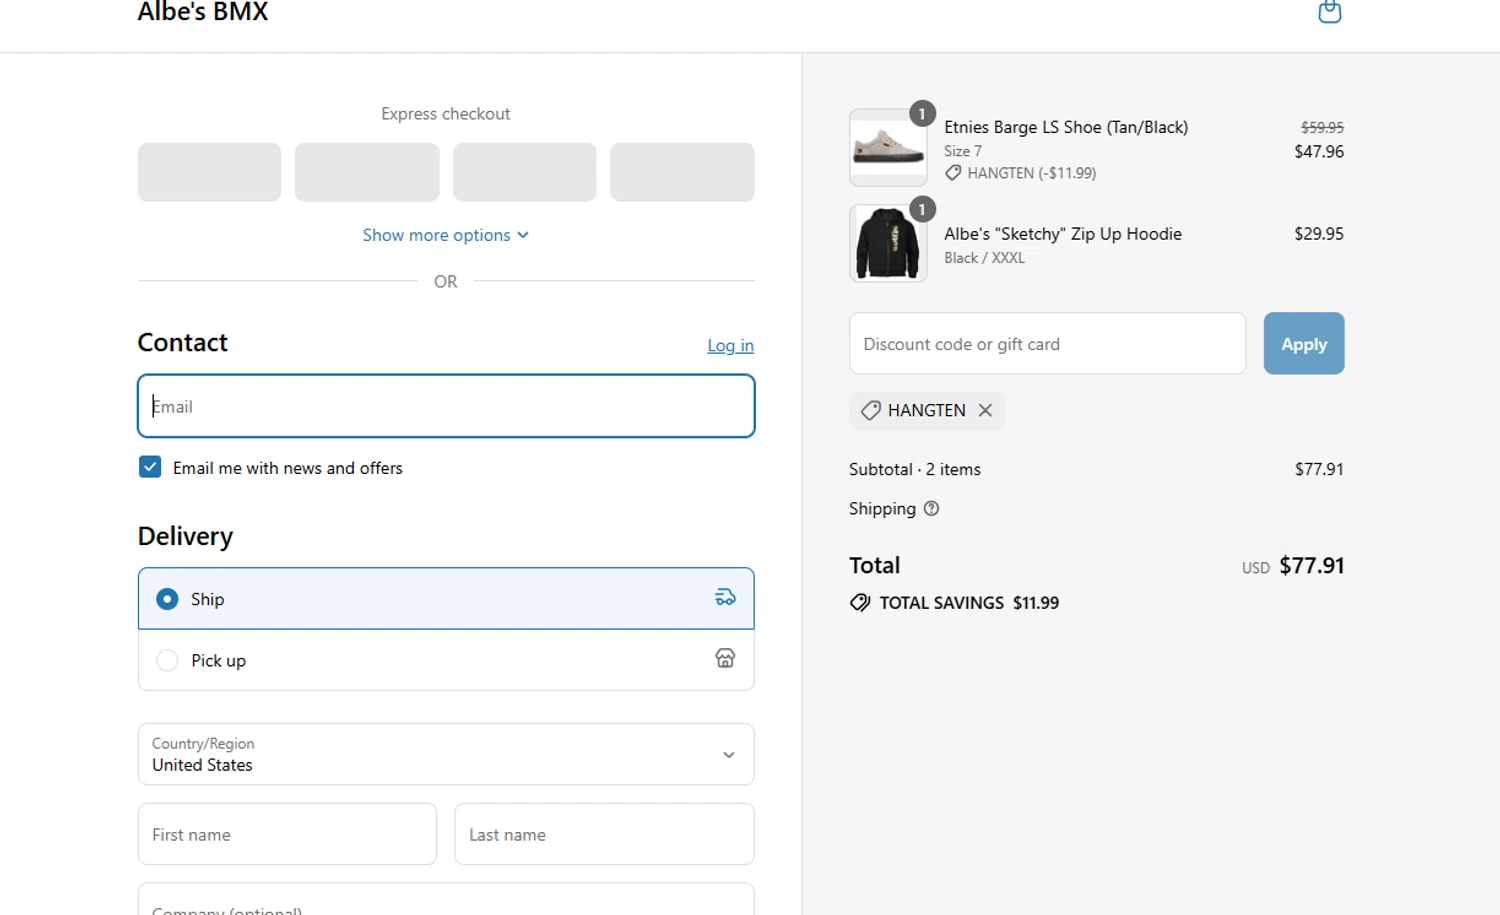Click the Black / XXXL variant text
Image resolution: width=1500 pixels, height=915 pixels.
point(984,258)
